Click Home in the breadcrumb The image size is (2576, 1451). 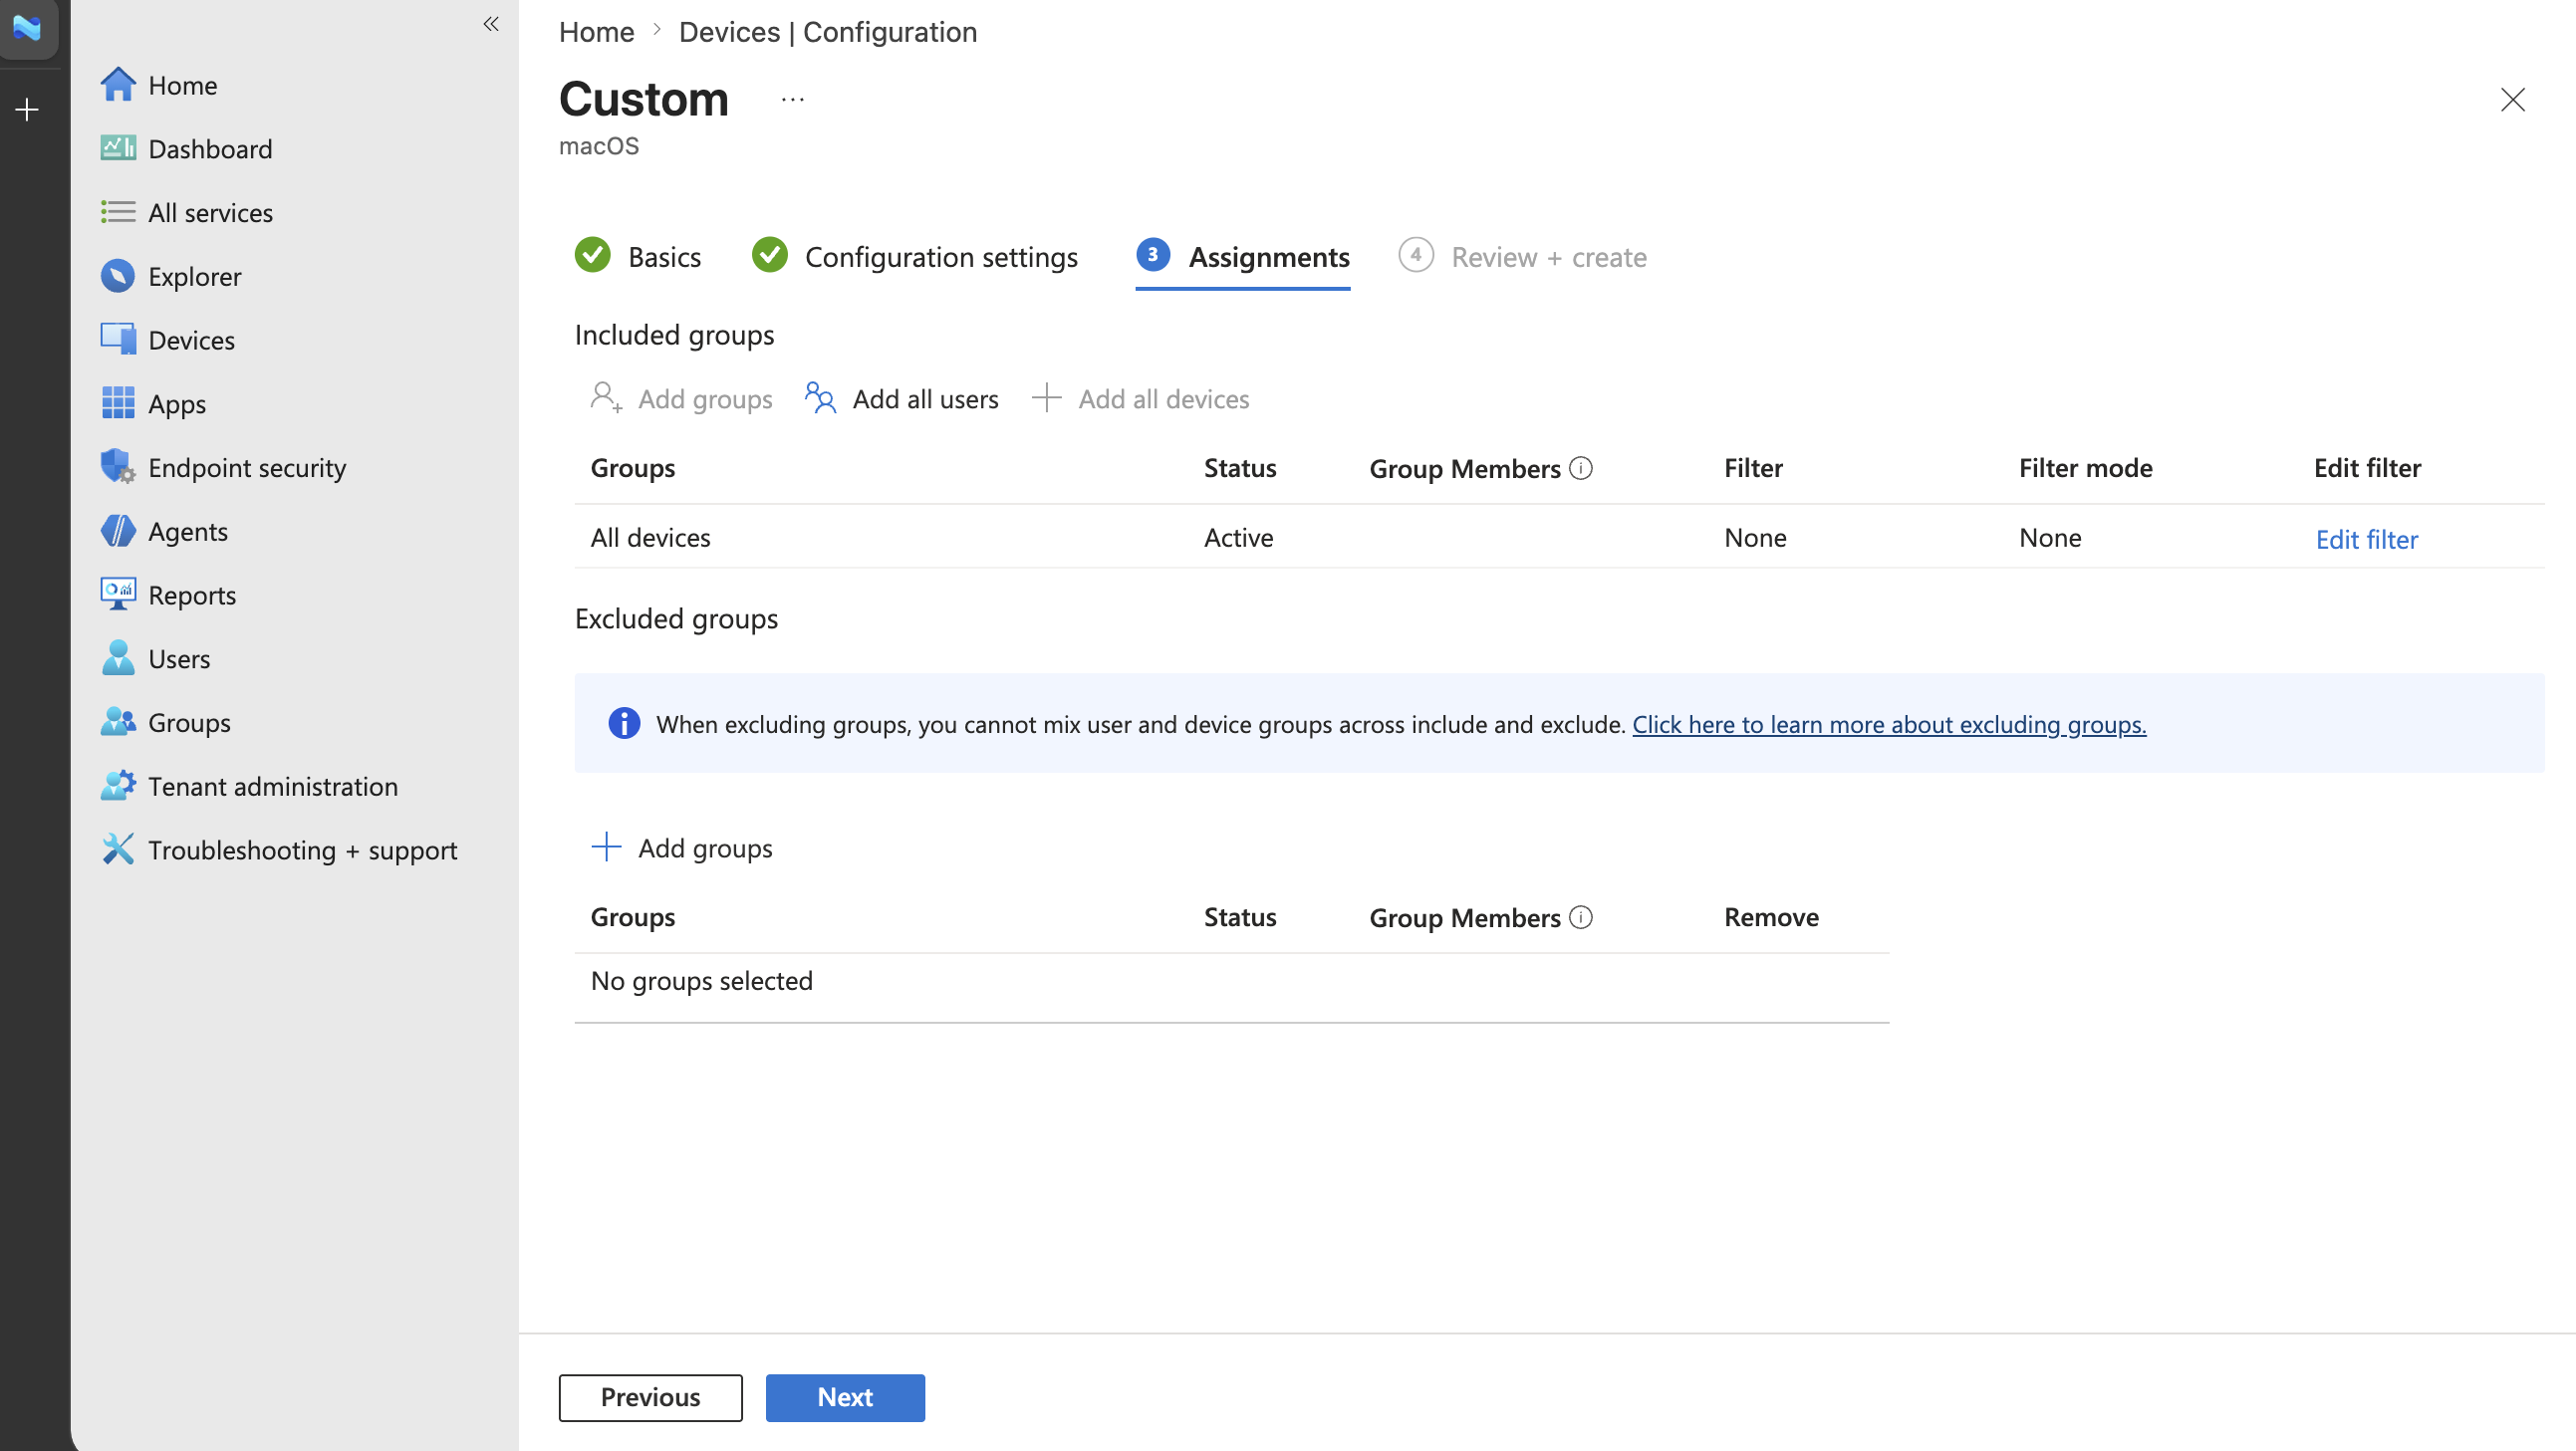pos(596,32)
